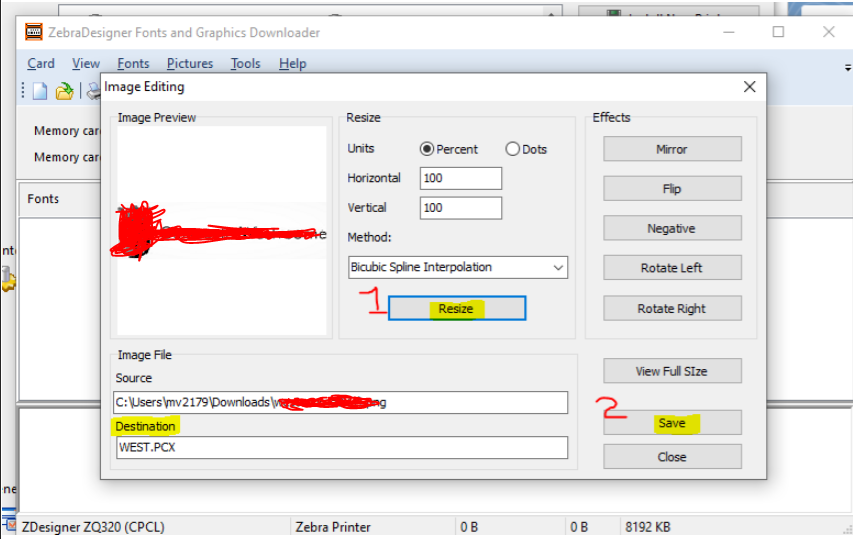This screenshot has height=539, width=853.
Task: Rotate the image left
Action: (x=672, y=268)
